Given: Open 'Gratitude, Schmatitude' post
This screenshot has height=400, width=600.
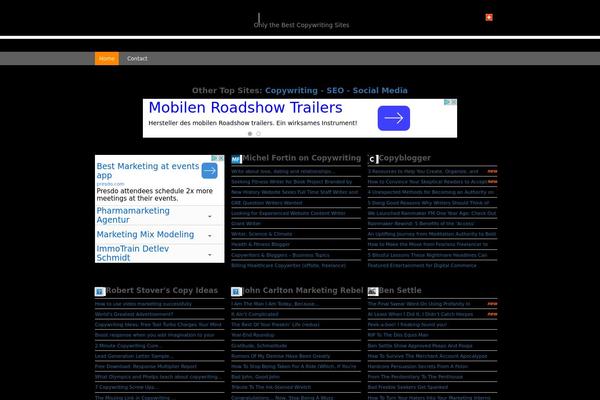Looking at the screenshot, I should pyautogui.click(x=259, y=346).
